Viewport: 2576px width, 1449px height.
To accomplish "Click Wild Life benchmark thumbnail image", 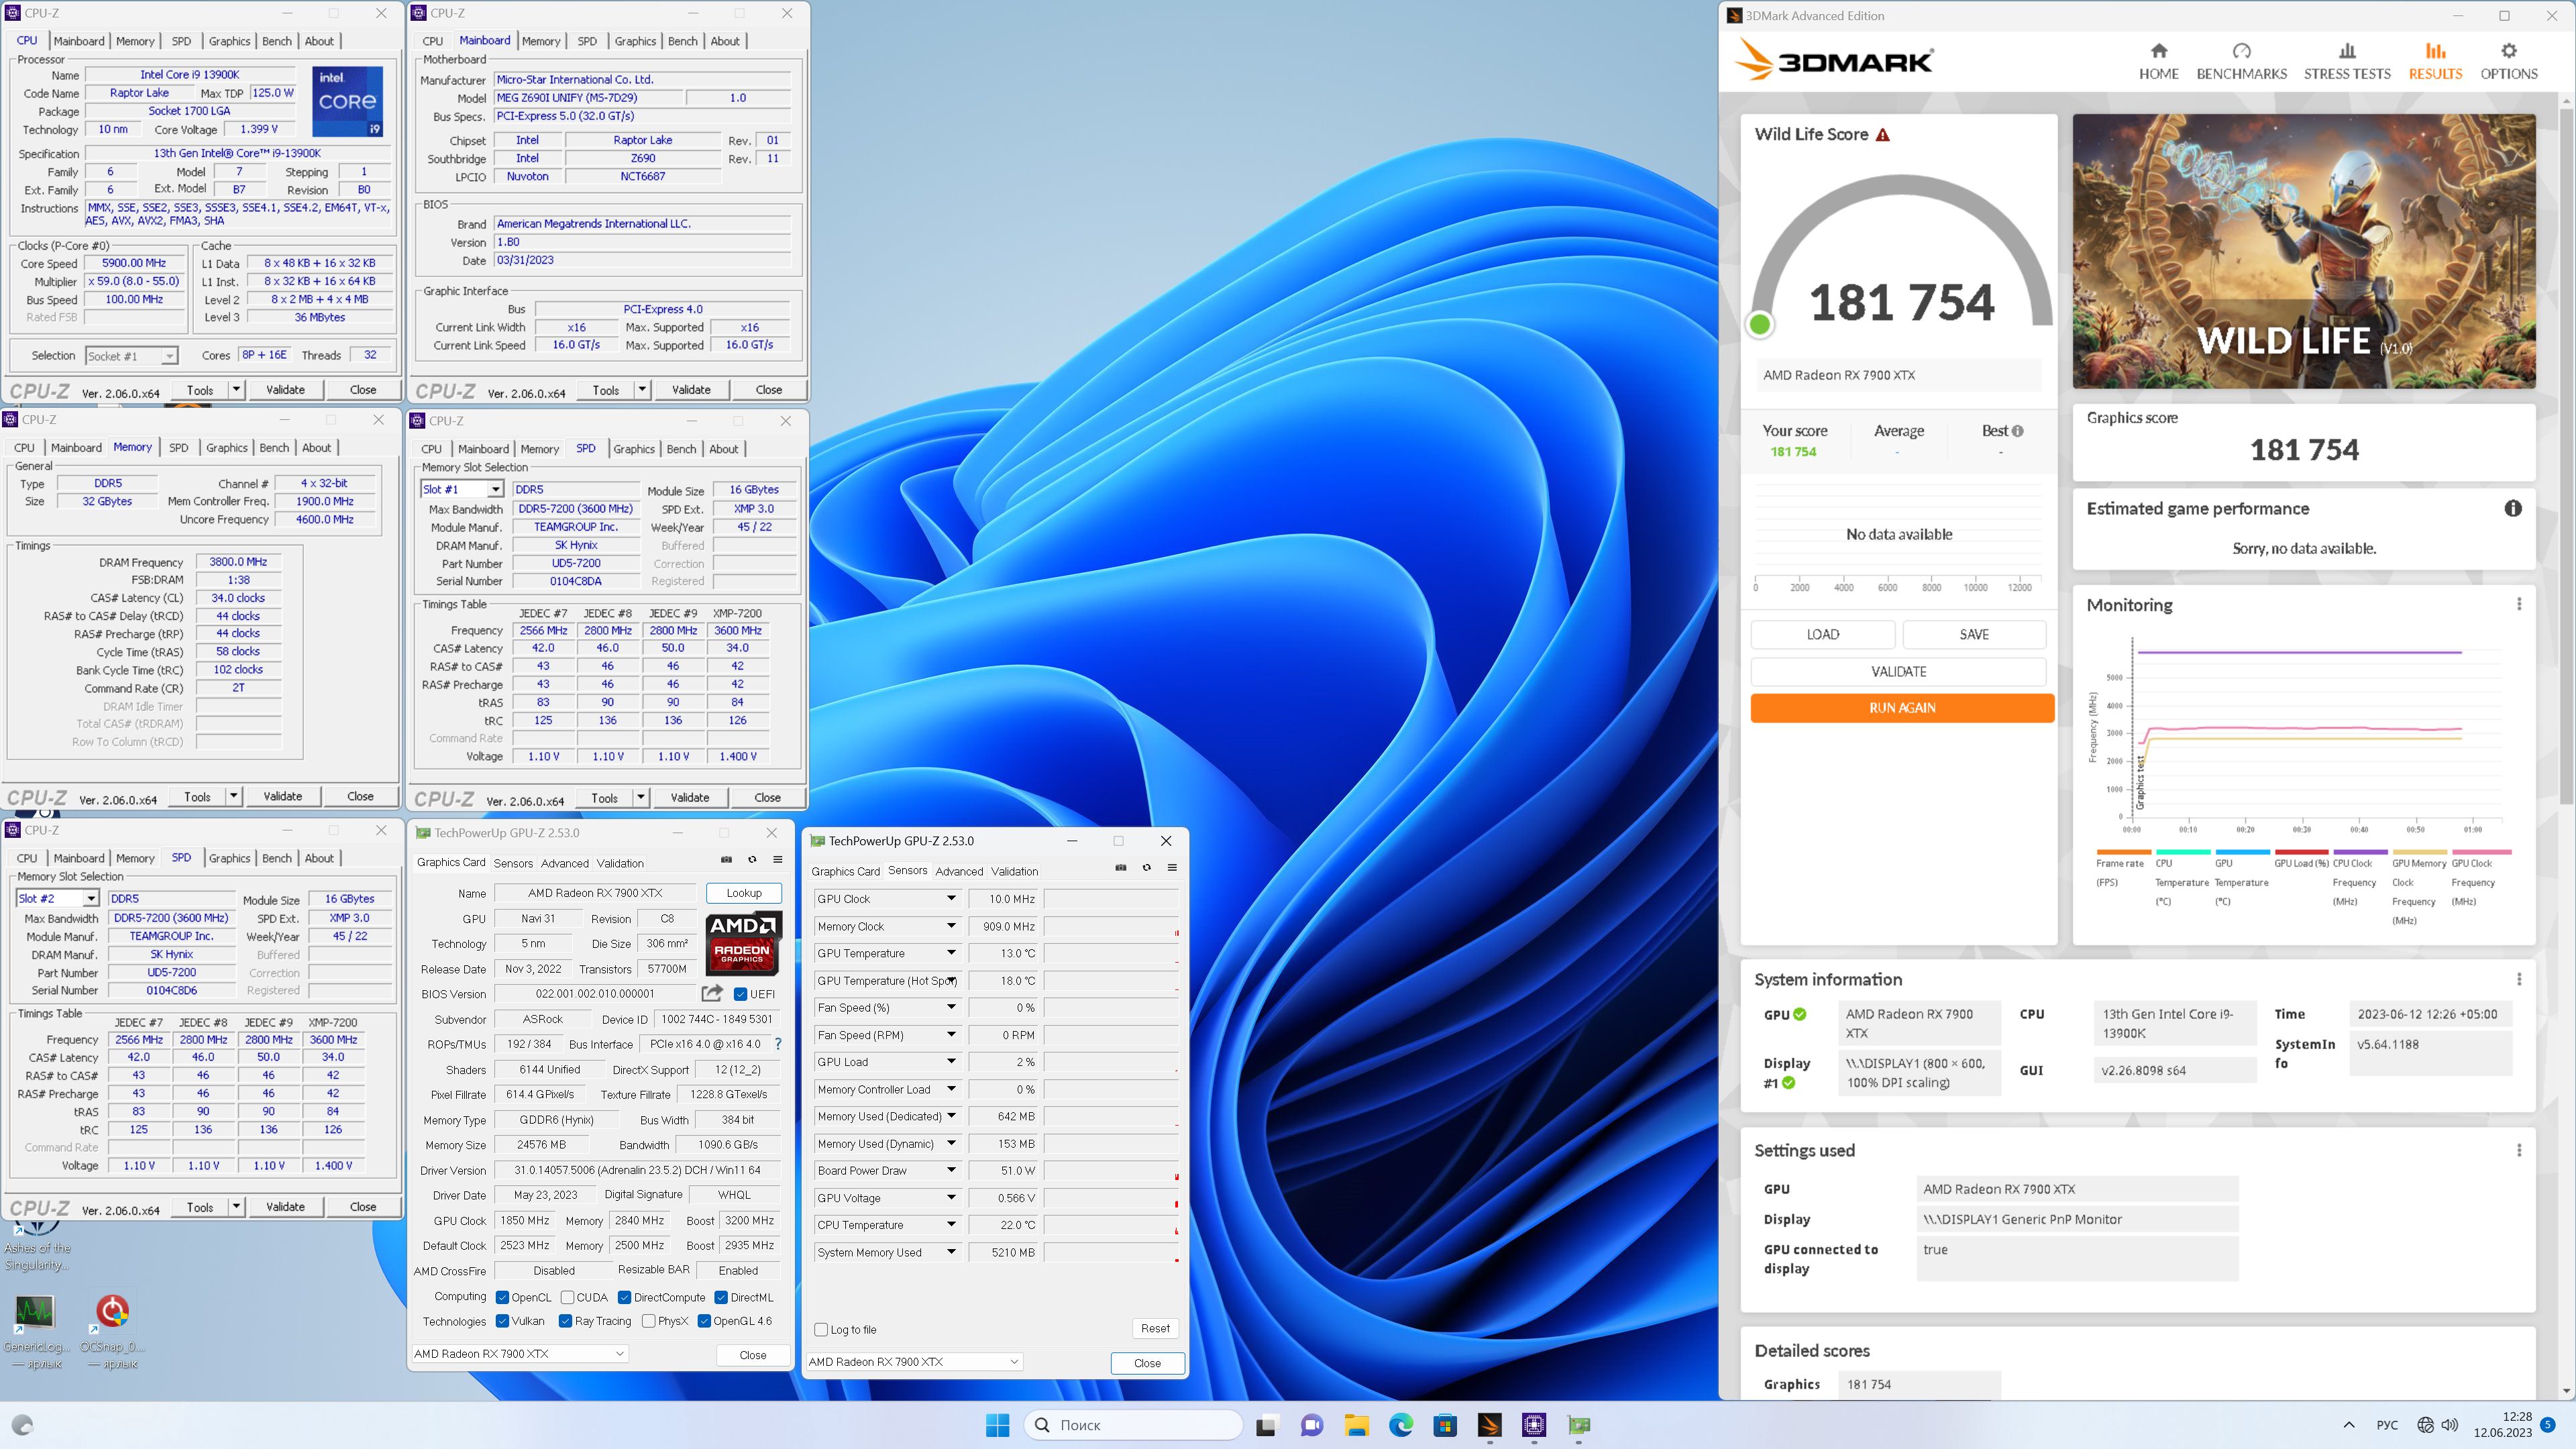I will point(2303,250).
